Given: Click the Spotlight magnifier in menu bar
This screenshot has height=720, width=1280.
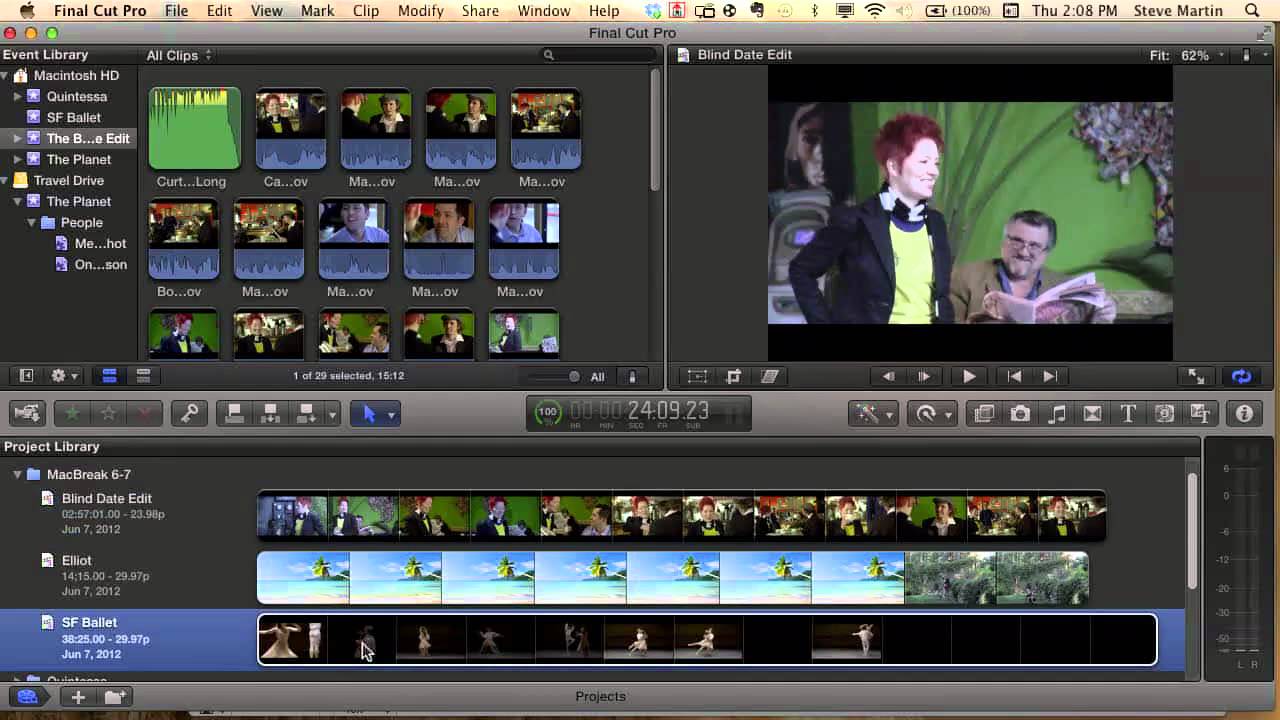Looking at the screenshot, I should tap(1252, 11).
